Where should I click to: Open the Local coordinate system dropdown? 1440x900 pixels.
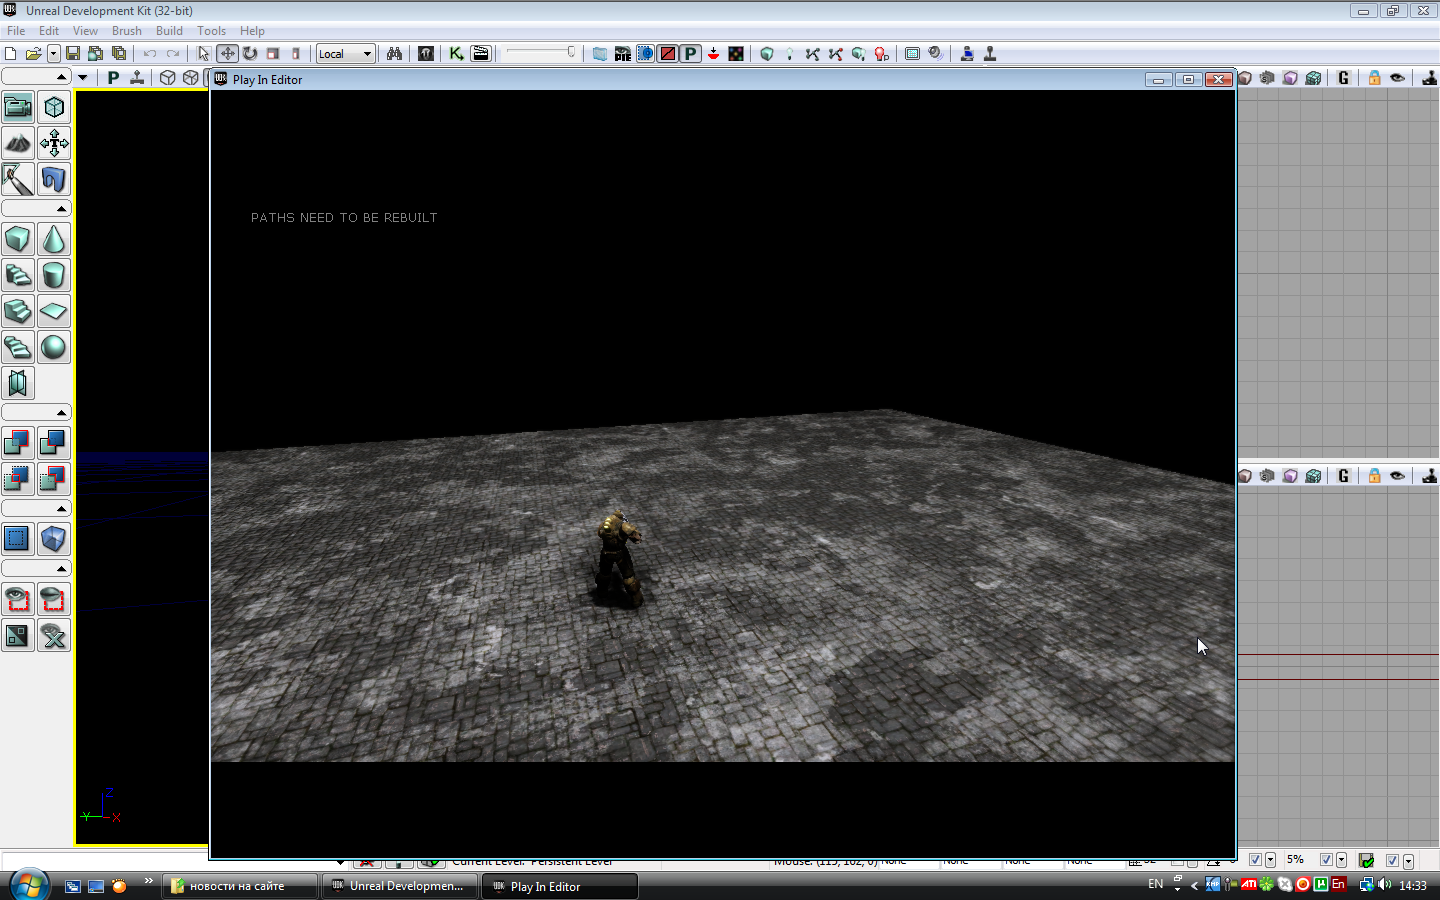346,54
